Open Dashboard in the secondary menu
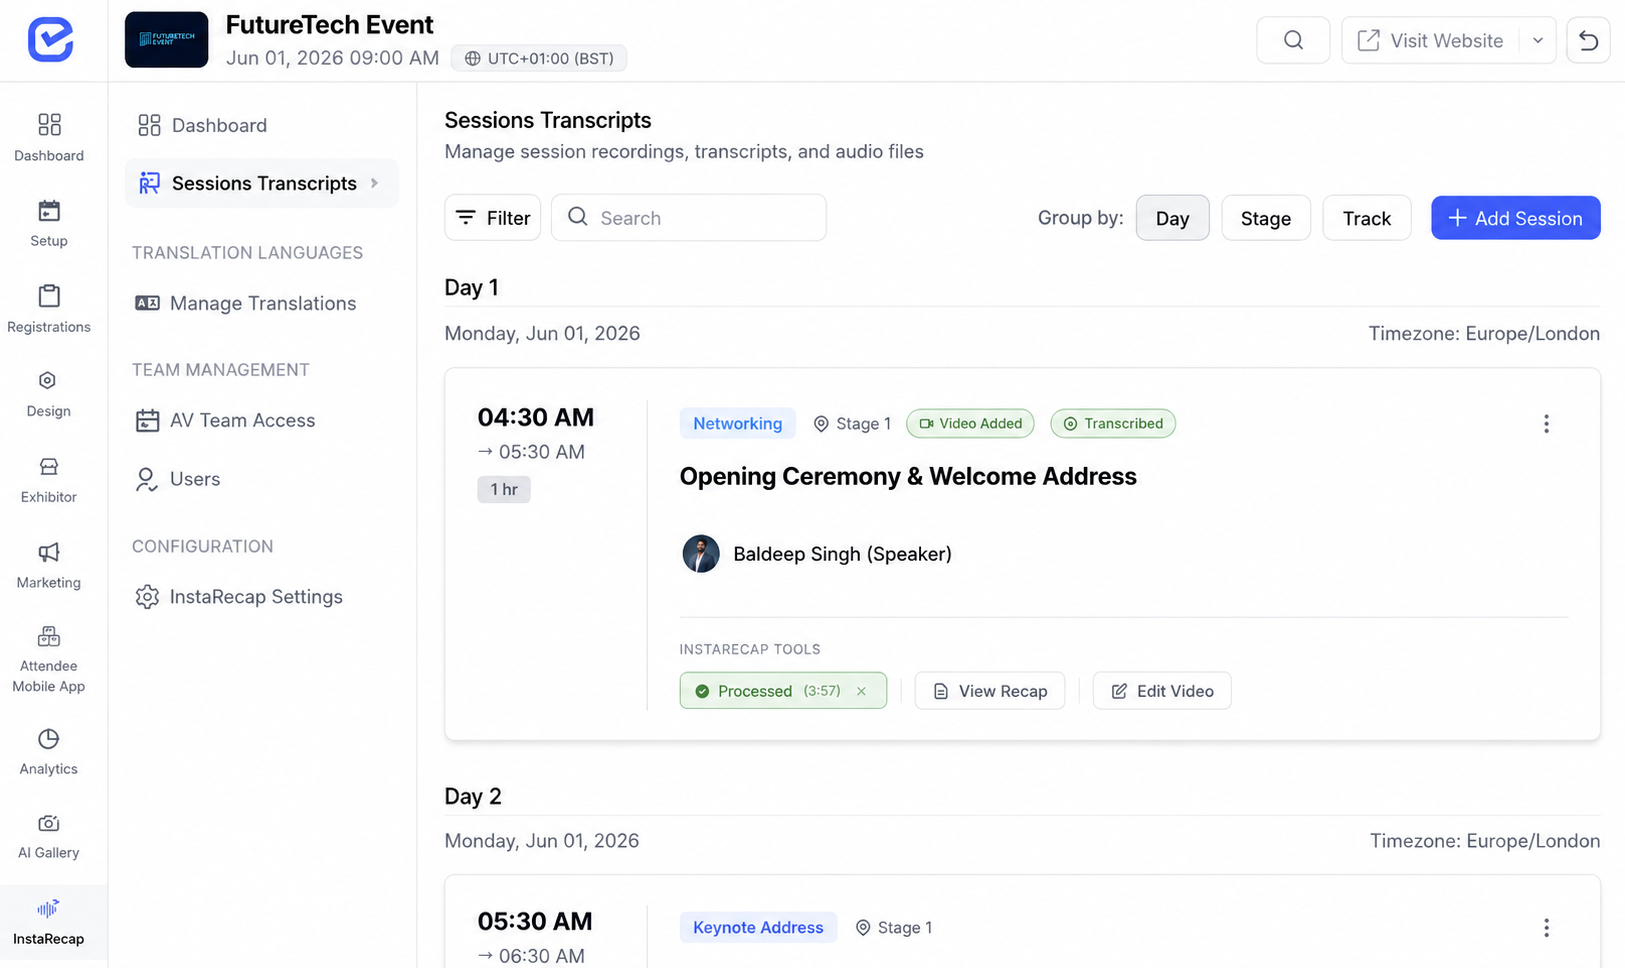The image size is (1625, 968). 262,125
